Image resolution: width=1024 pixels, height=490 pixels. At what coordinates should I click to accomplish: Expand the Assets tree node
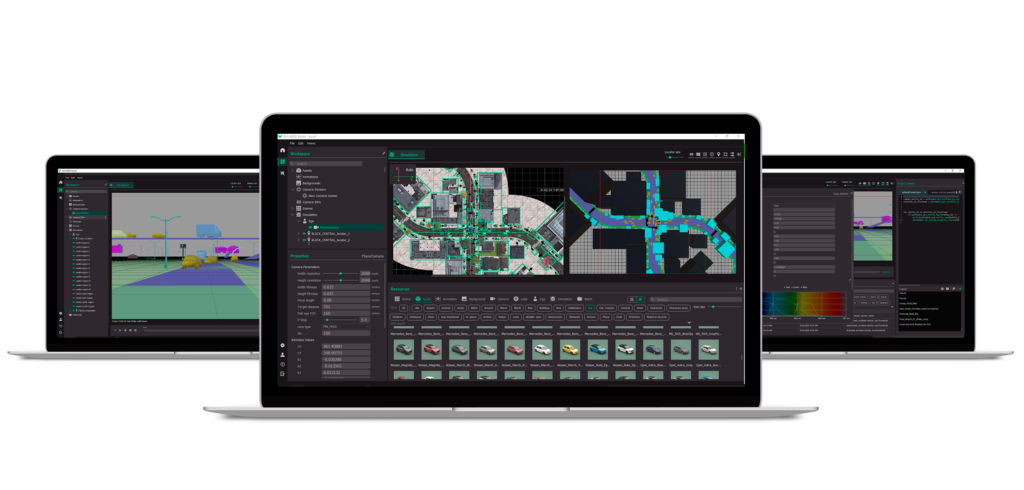(293, 171)
